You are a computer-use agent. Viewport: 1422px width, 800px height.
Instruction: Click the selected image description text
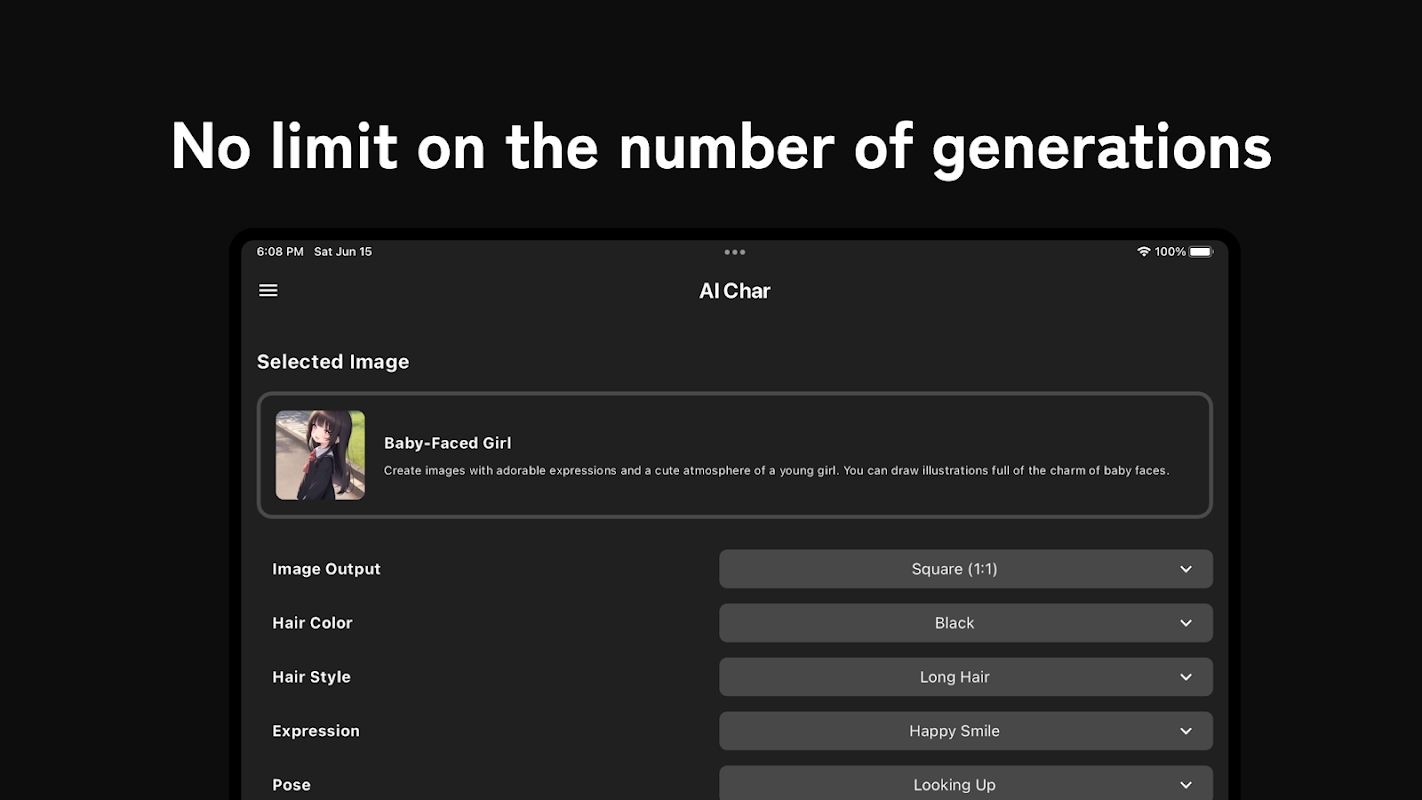776,470
